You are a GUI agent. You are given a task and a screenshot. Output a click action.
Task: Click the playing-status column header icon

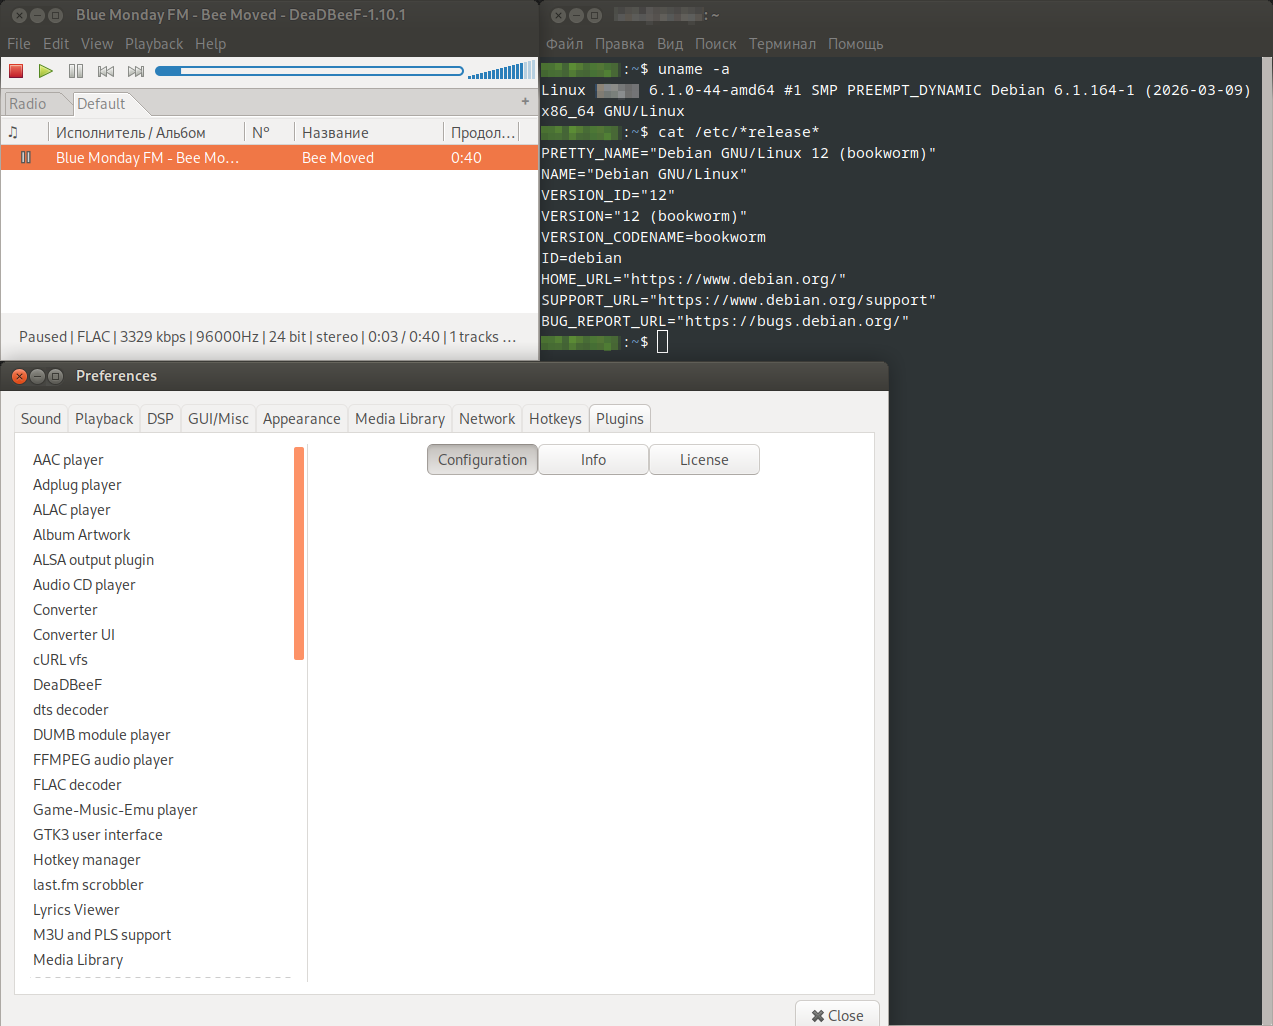click(x=14, y=133)
